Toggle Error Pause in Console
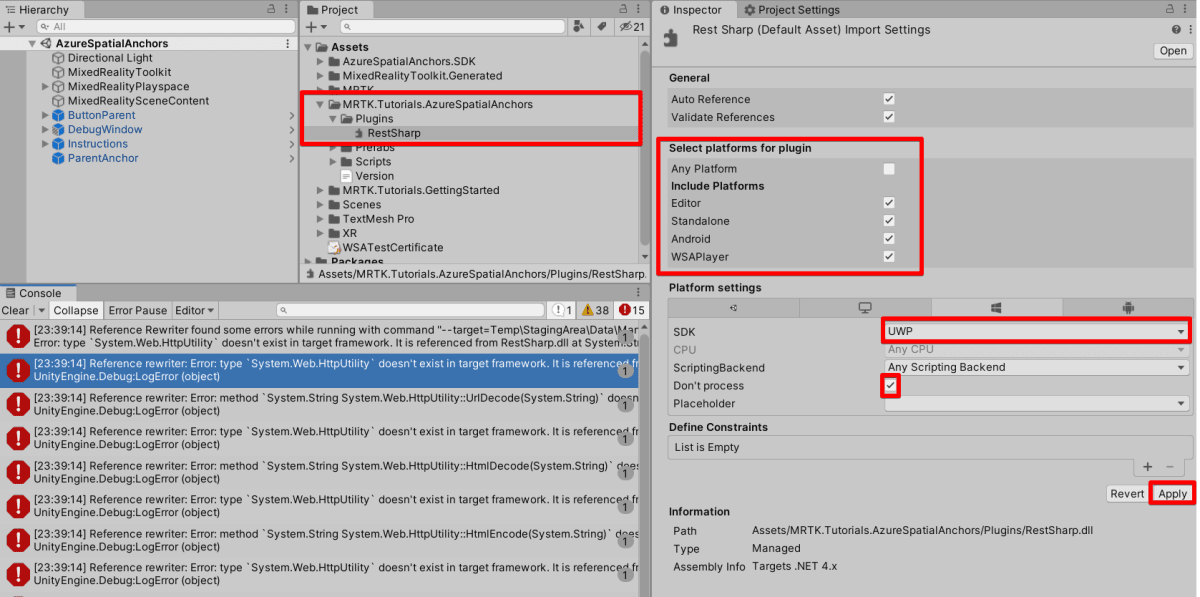The image size is (1200, 597). [x=138, y=310]
